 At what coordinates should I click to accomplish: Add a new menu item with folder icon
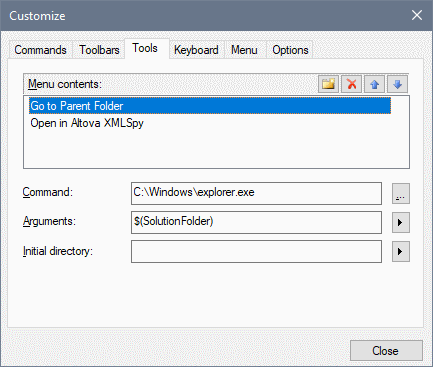click(328, 84)
